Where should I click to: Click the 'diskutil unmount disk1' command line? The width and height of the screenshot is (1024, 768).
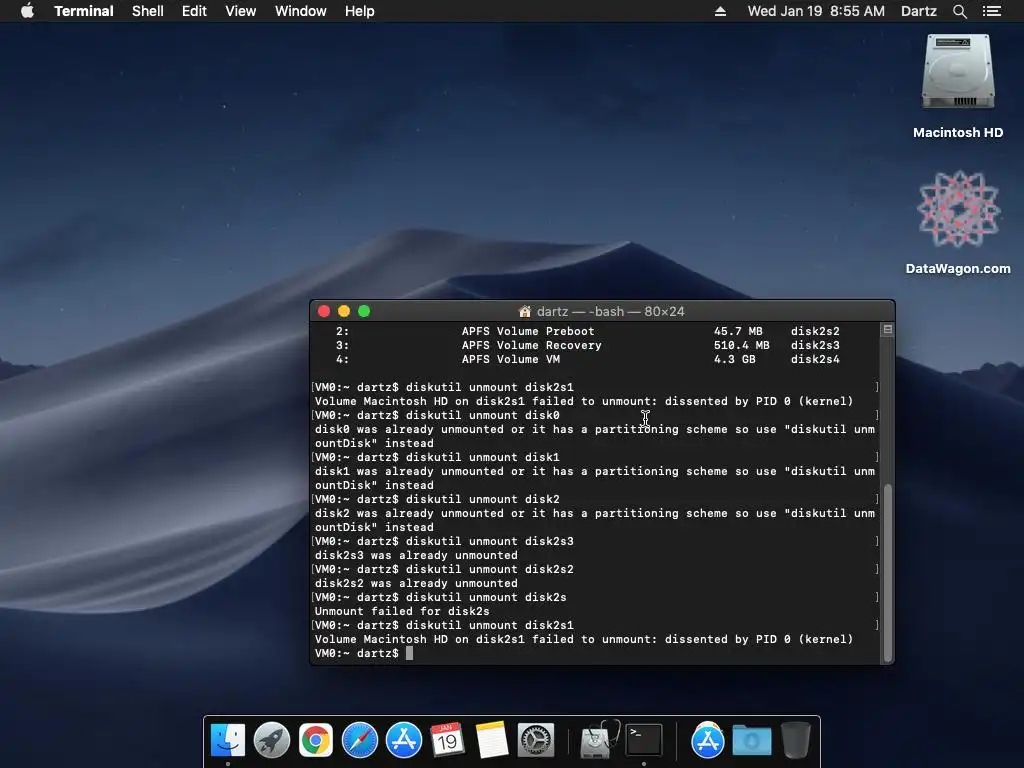(x=483, y=457)
